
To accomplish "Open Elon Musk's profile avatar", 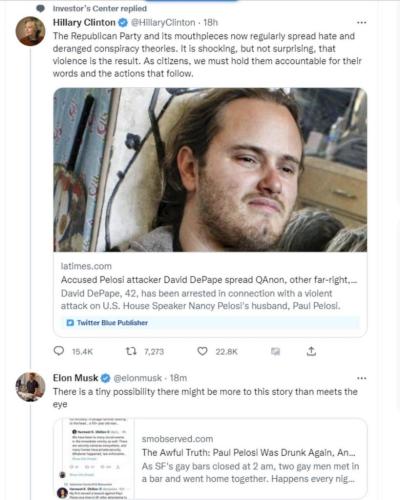I will click(x=30, y=387).
